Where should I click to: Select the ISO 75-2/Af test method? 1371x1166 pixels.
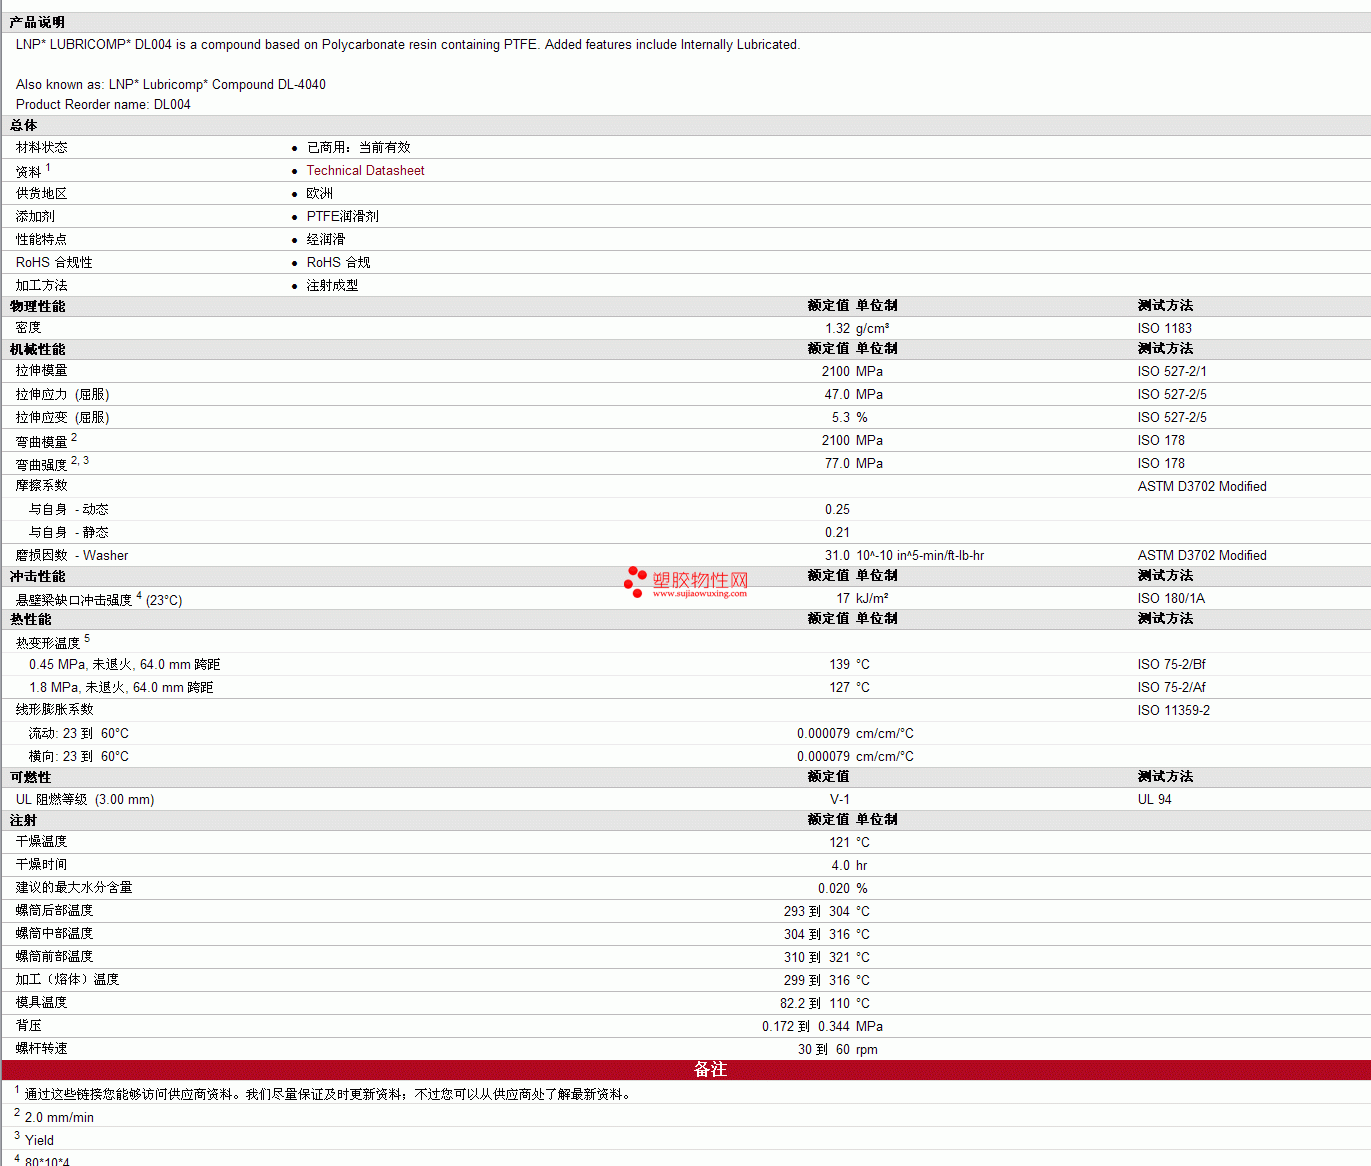(x=1172, y=688)
